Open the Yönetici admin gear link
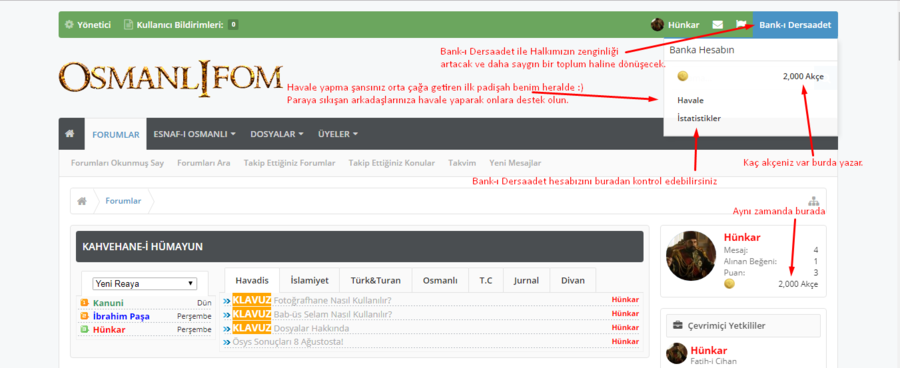 87,25
